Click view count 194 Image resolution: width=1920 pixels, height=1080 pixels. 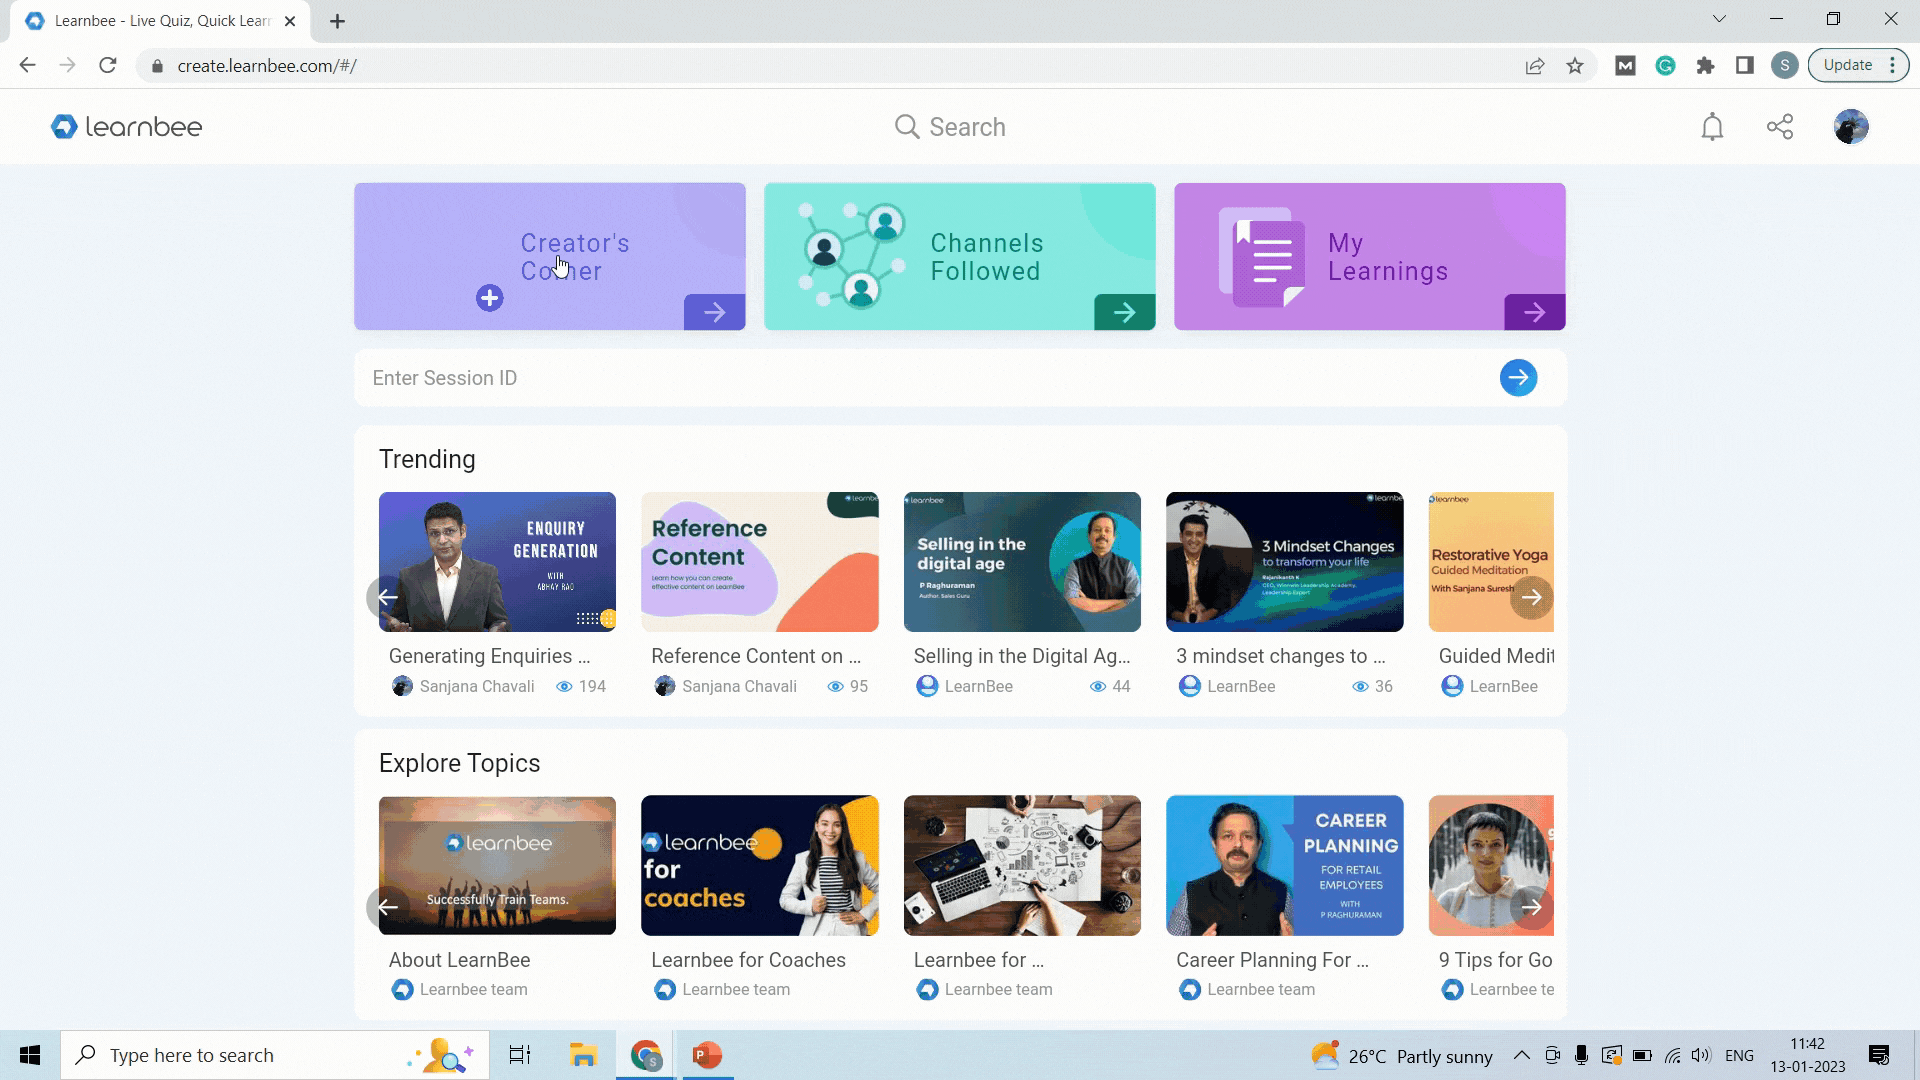(592, 686)
